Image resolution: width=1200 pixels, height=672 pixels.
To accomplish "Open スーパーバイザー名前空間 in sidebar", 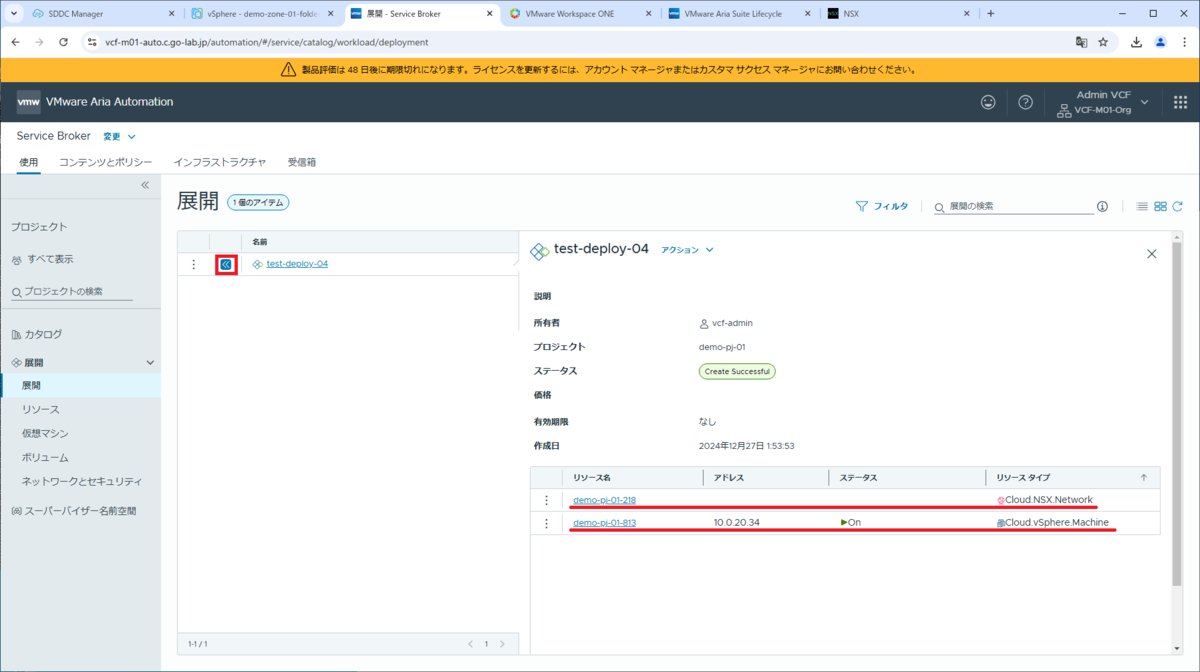I will coord(80,511).
